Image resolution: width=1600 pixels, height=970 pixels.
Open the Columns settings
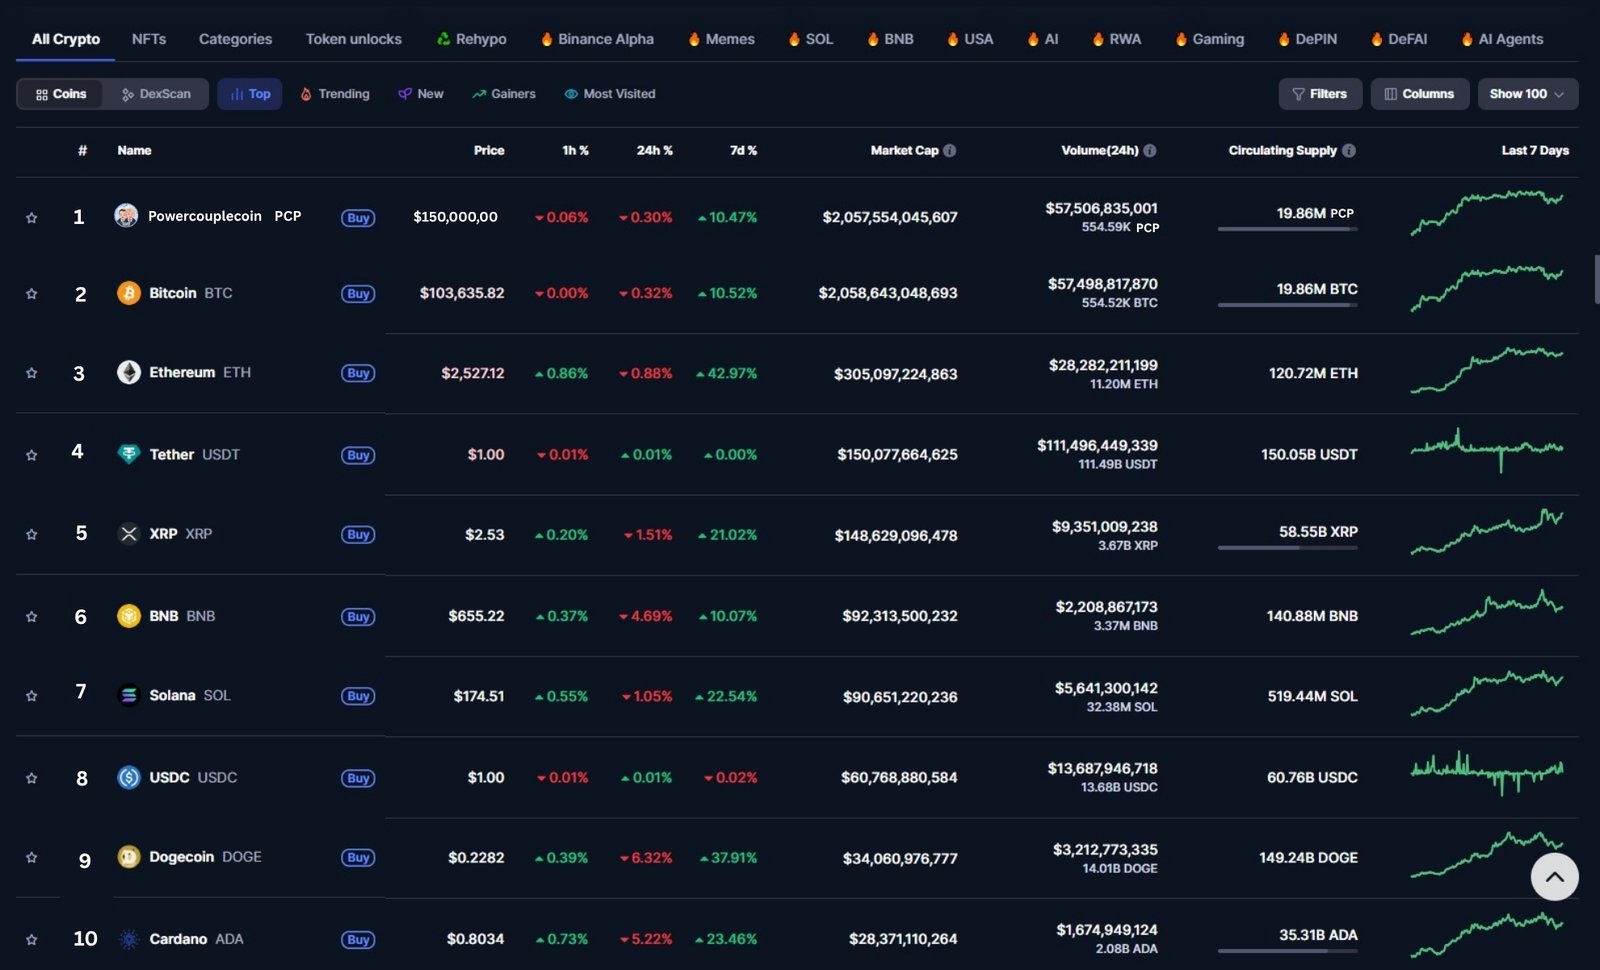coord(1420,94)
